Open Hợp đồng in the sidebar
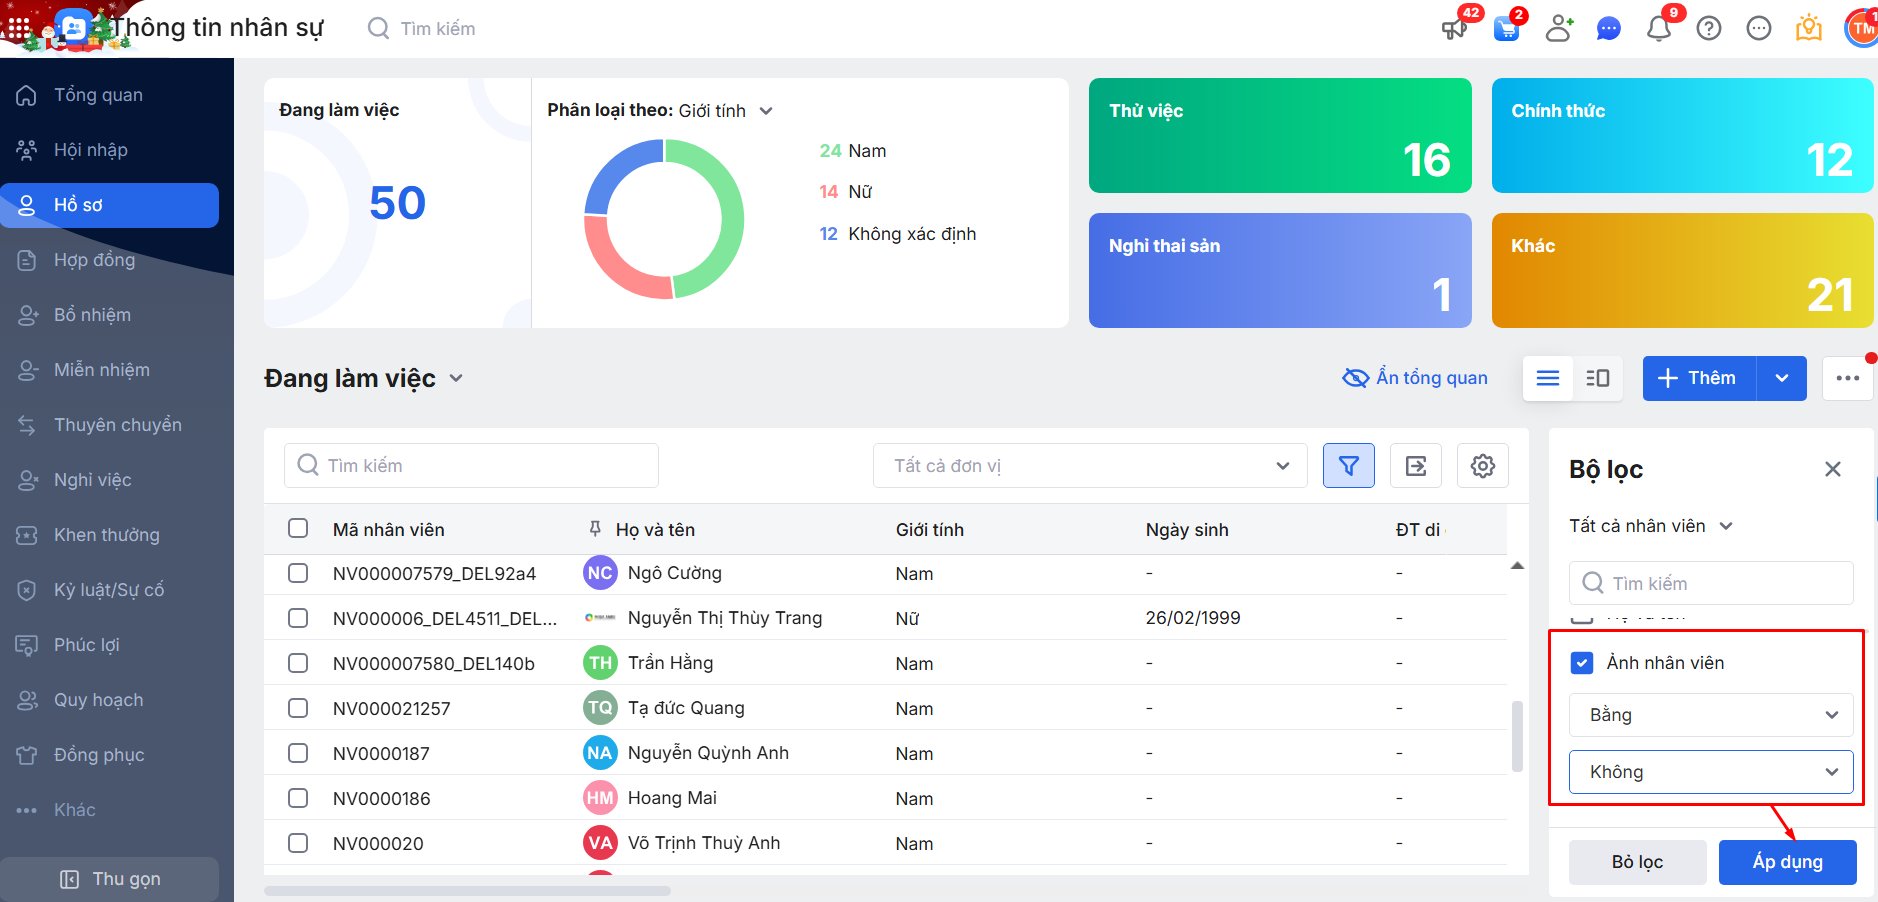 [x=94, y=260]
